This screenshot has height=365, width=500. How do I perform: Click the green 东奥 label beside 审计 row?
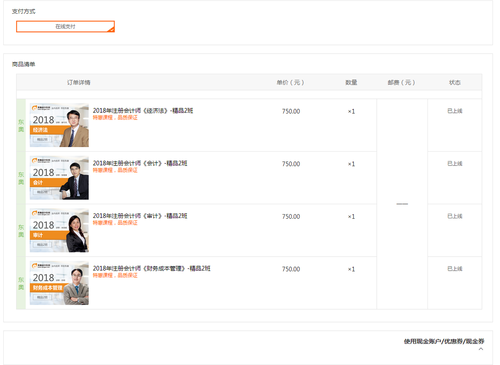(21, 231)
